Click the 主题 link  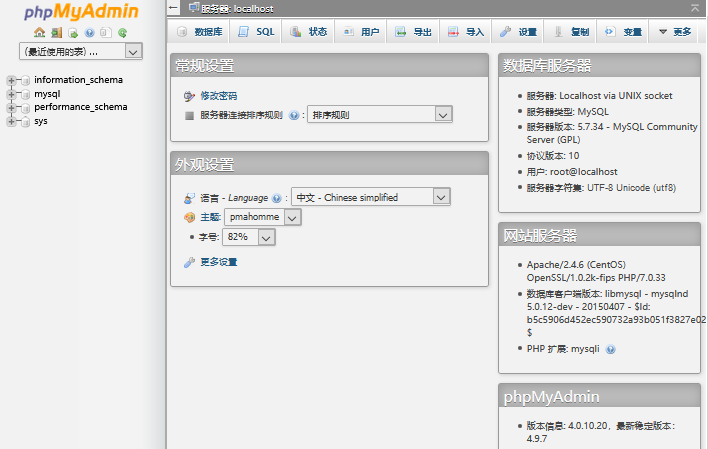[x=210, y=217]
